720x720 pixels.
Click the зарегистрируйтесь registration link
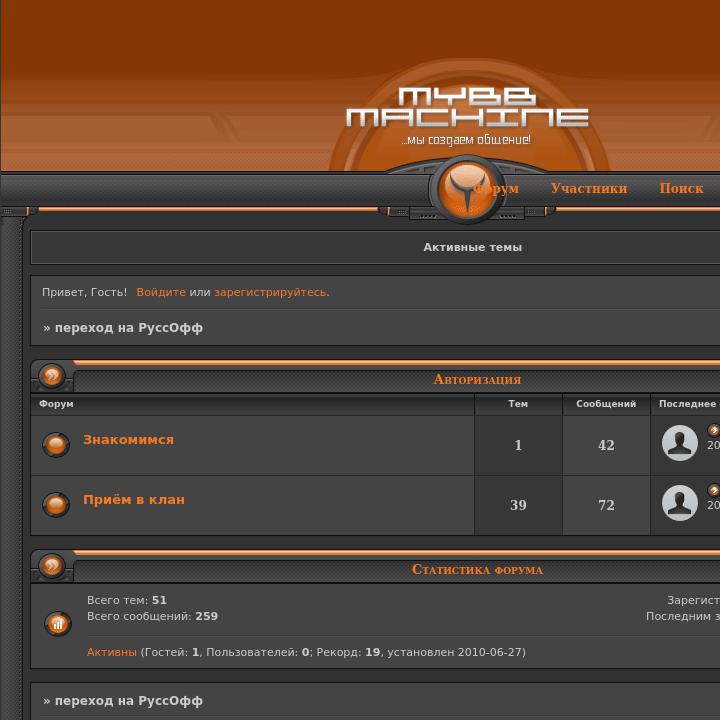pyautogui.click(x=272, y=292)
